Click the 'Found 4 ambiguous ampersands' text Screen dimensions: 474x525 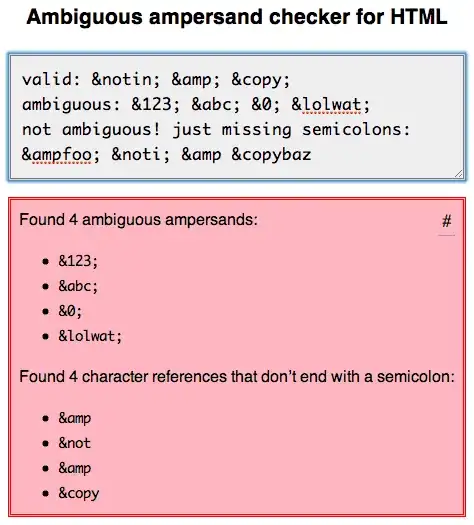[139, 220]
